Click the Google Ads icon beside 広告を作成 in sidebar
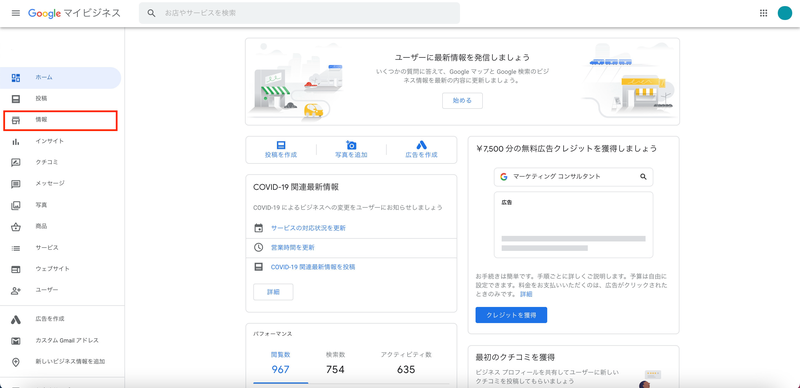Screen dimensions: 800x388 (x=16, y=320)
